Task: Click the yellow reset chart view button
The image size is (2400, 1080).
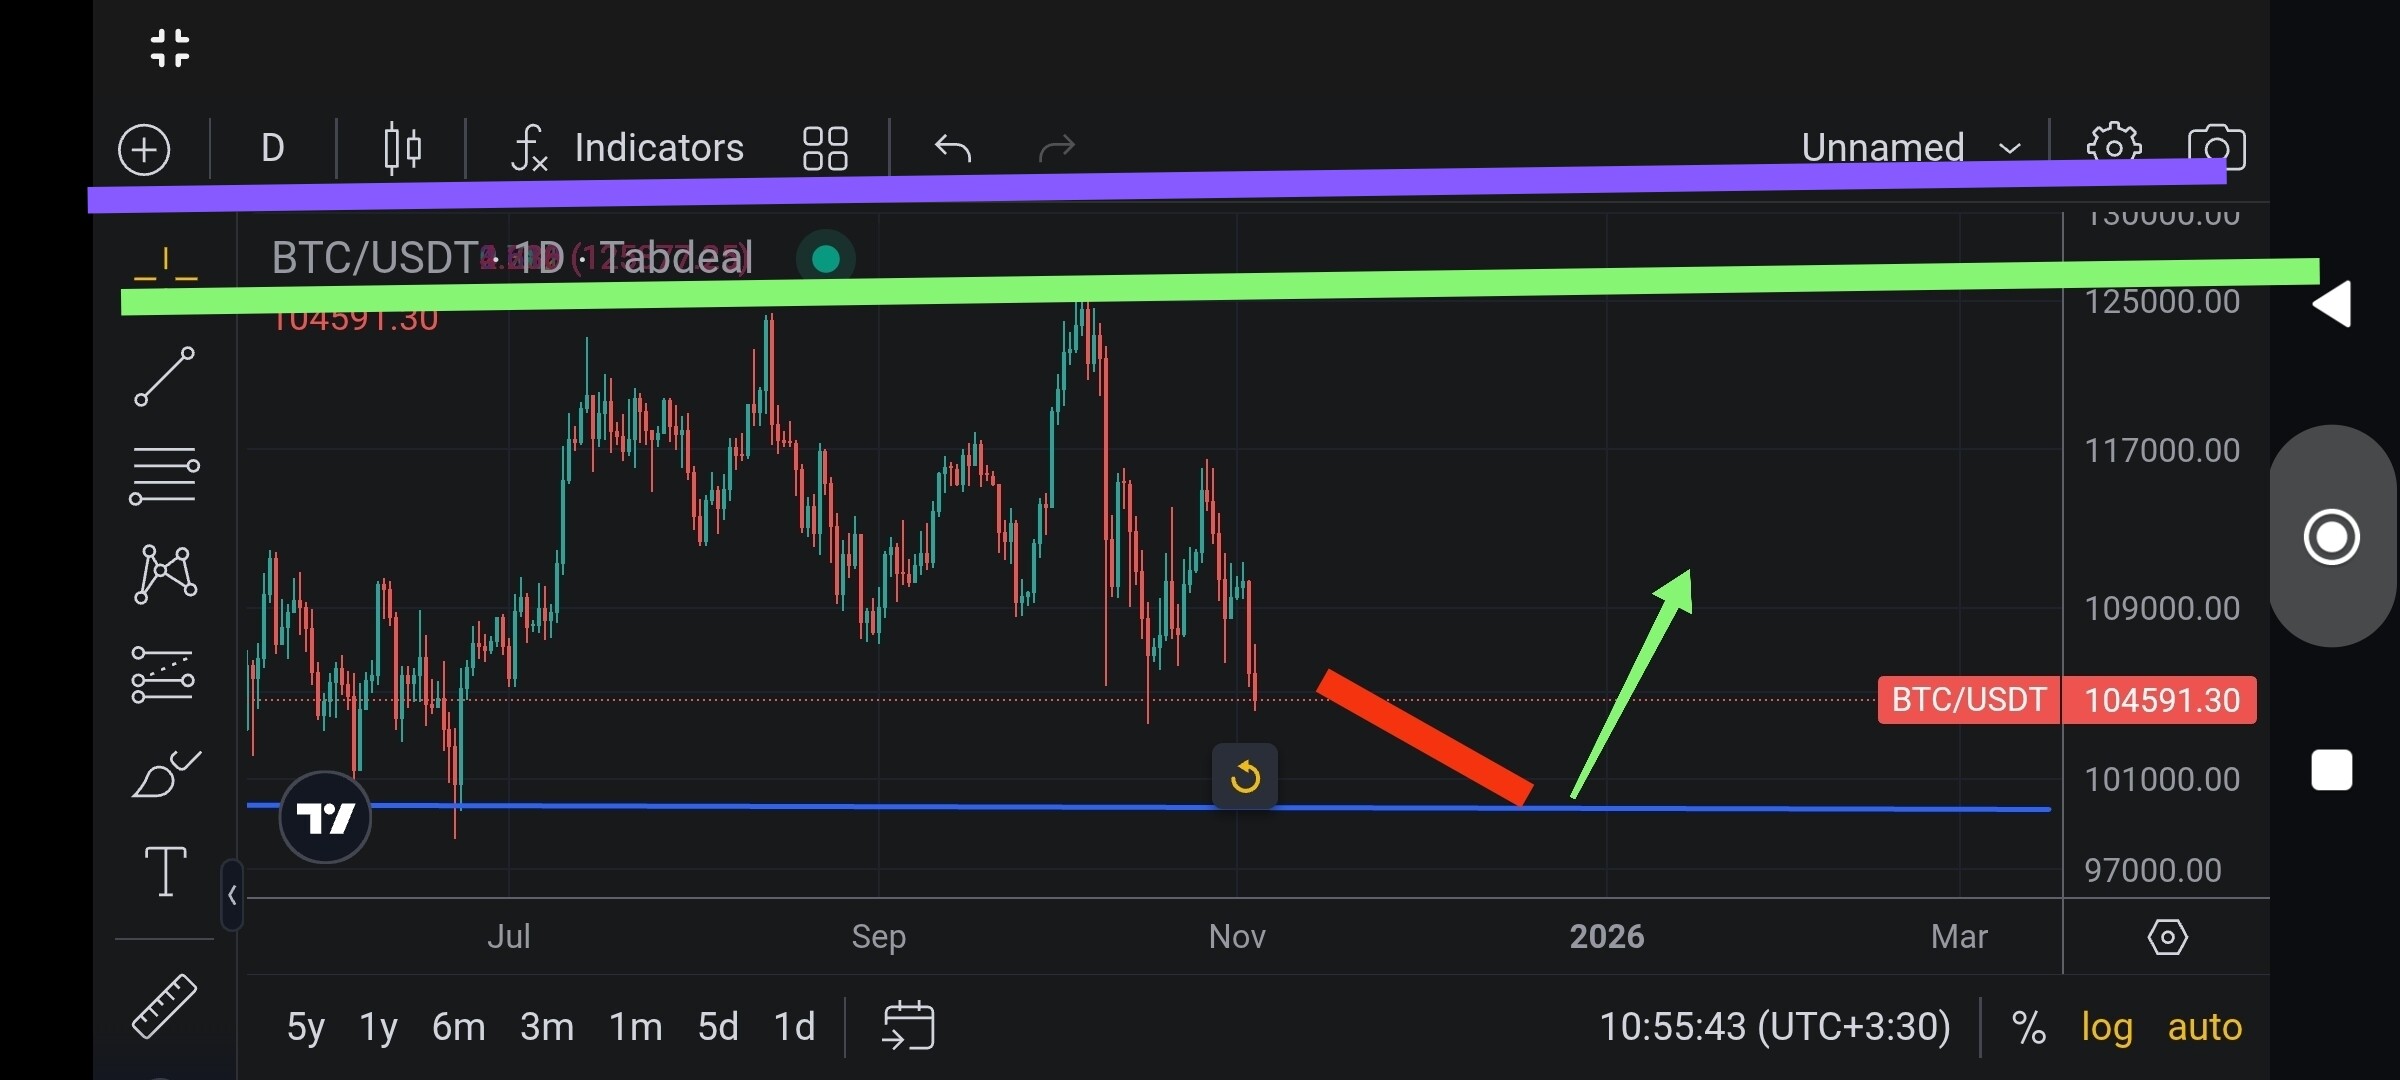Action: (x=1244, y=776)
